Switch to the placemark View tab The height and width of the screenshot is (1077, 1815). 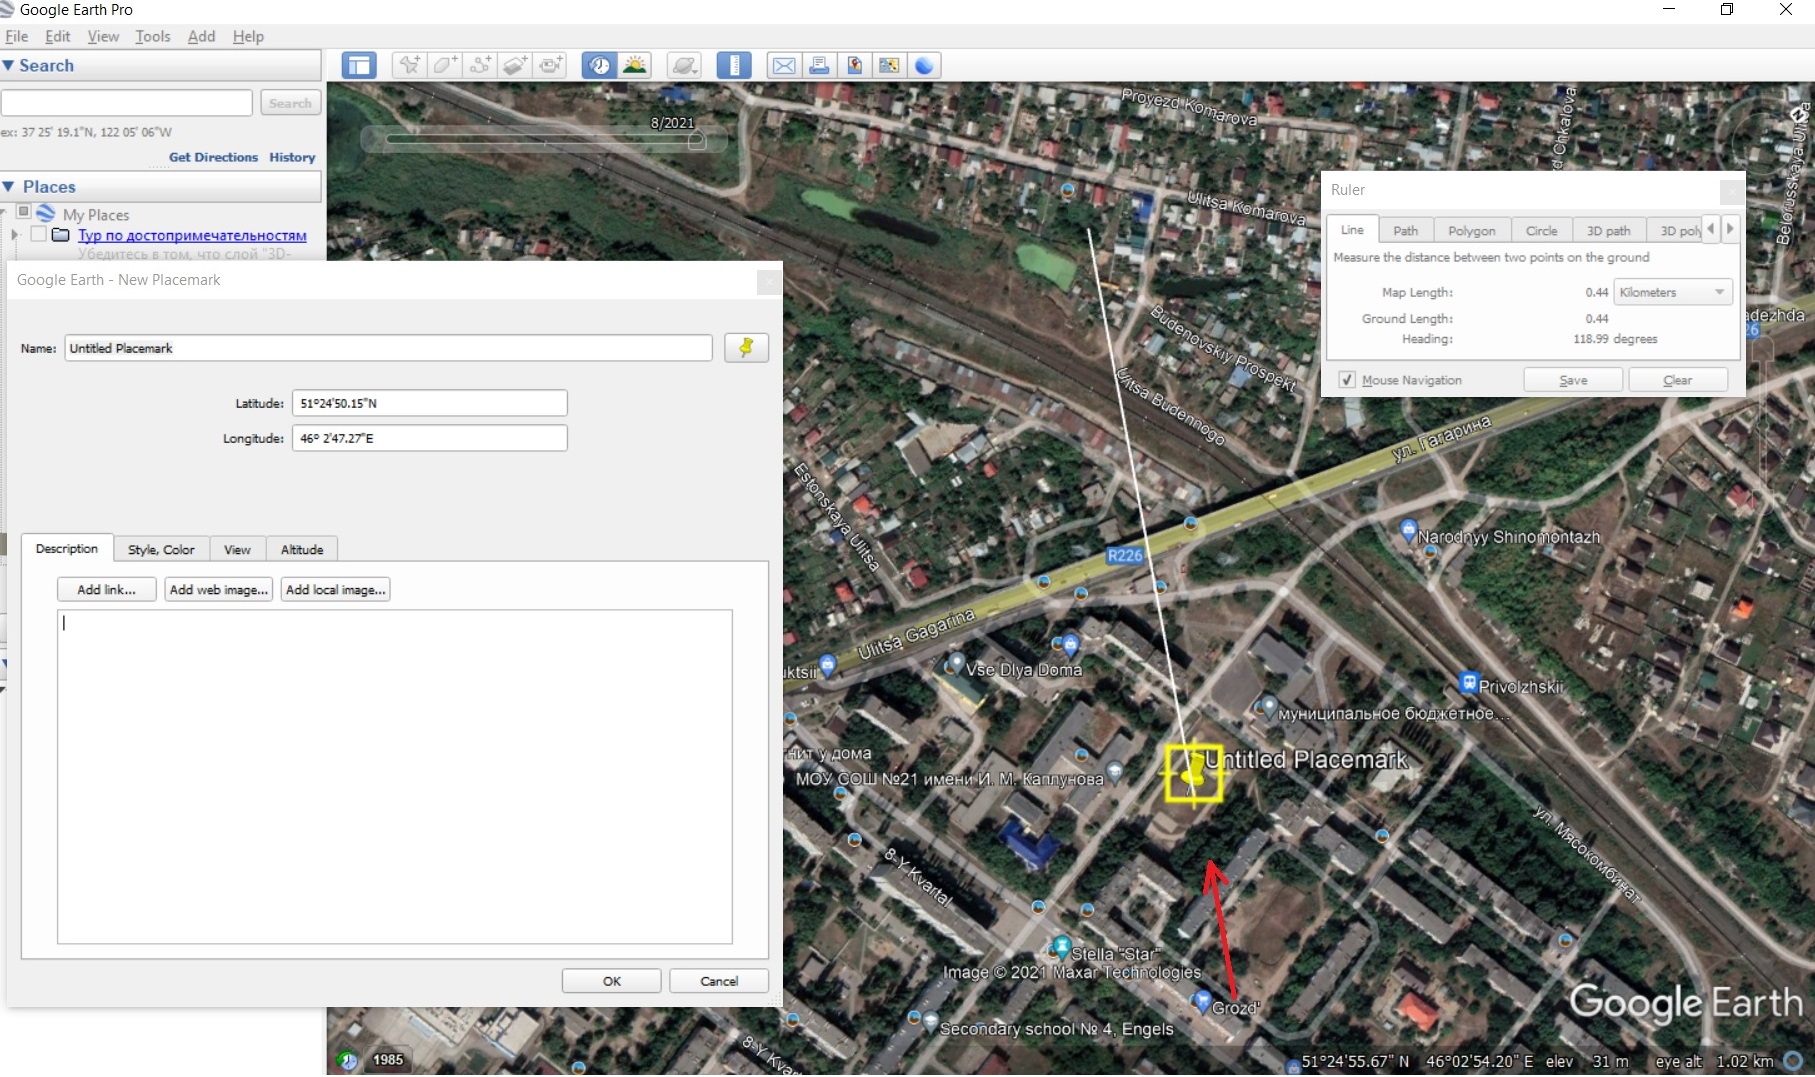pyautogui.click(x=237, y=549)
